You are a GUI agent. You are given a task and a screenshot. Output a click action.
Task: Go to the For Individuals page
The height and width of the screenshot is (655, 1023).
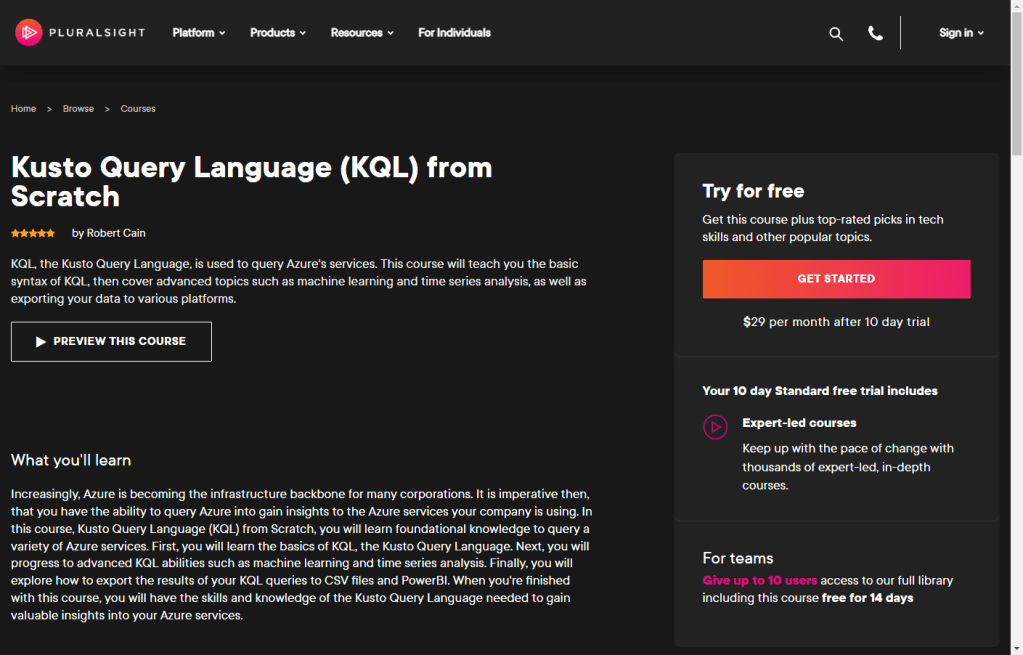coord(454,33)
